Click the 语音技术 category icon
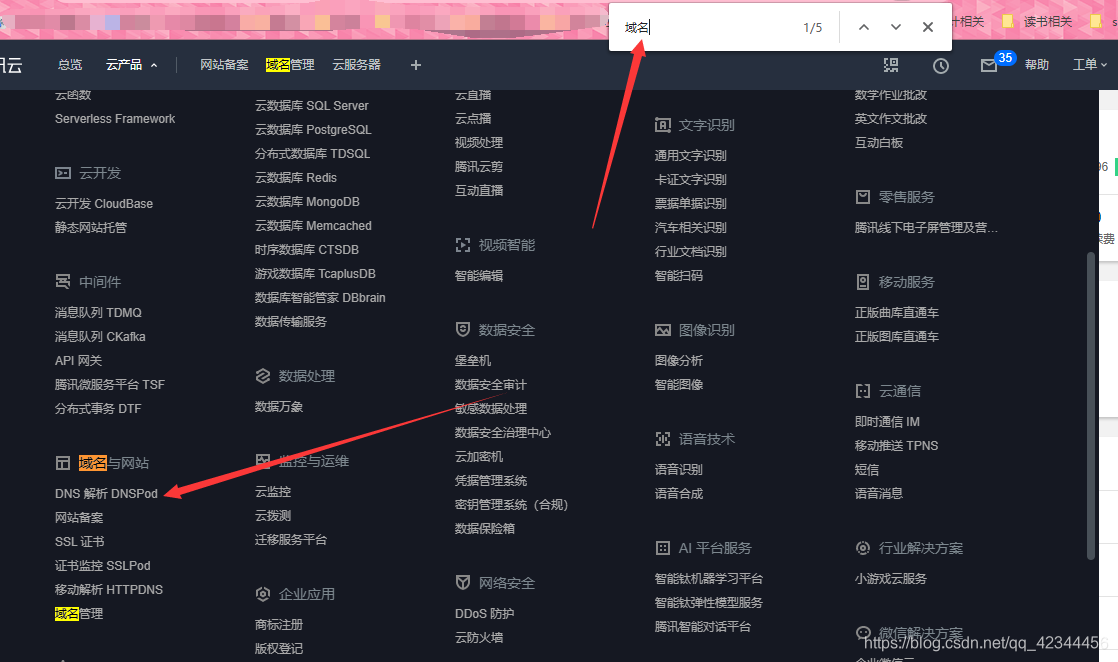 click(663, 439)
